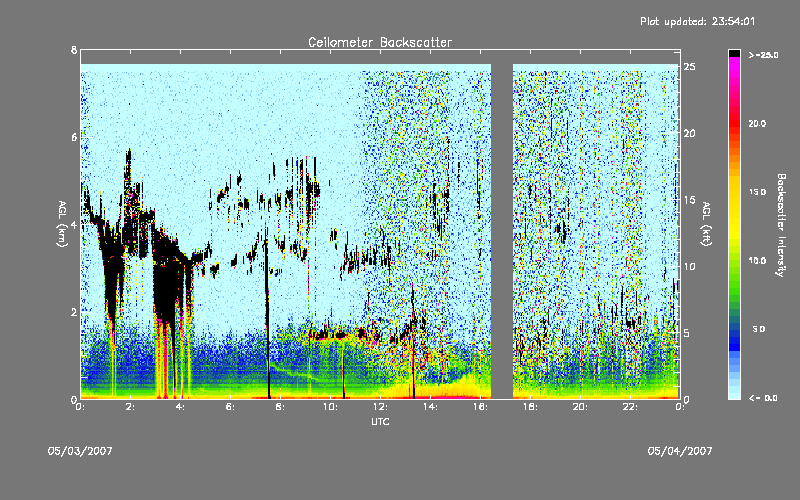This screenshot has height=500, width=800.
Task: Click the '>=25.0' colorbar label
Action: (x=763, y=55)
